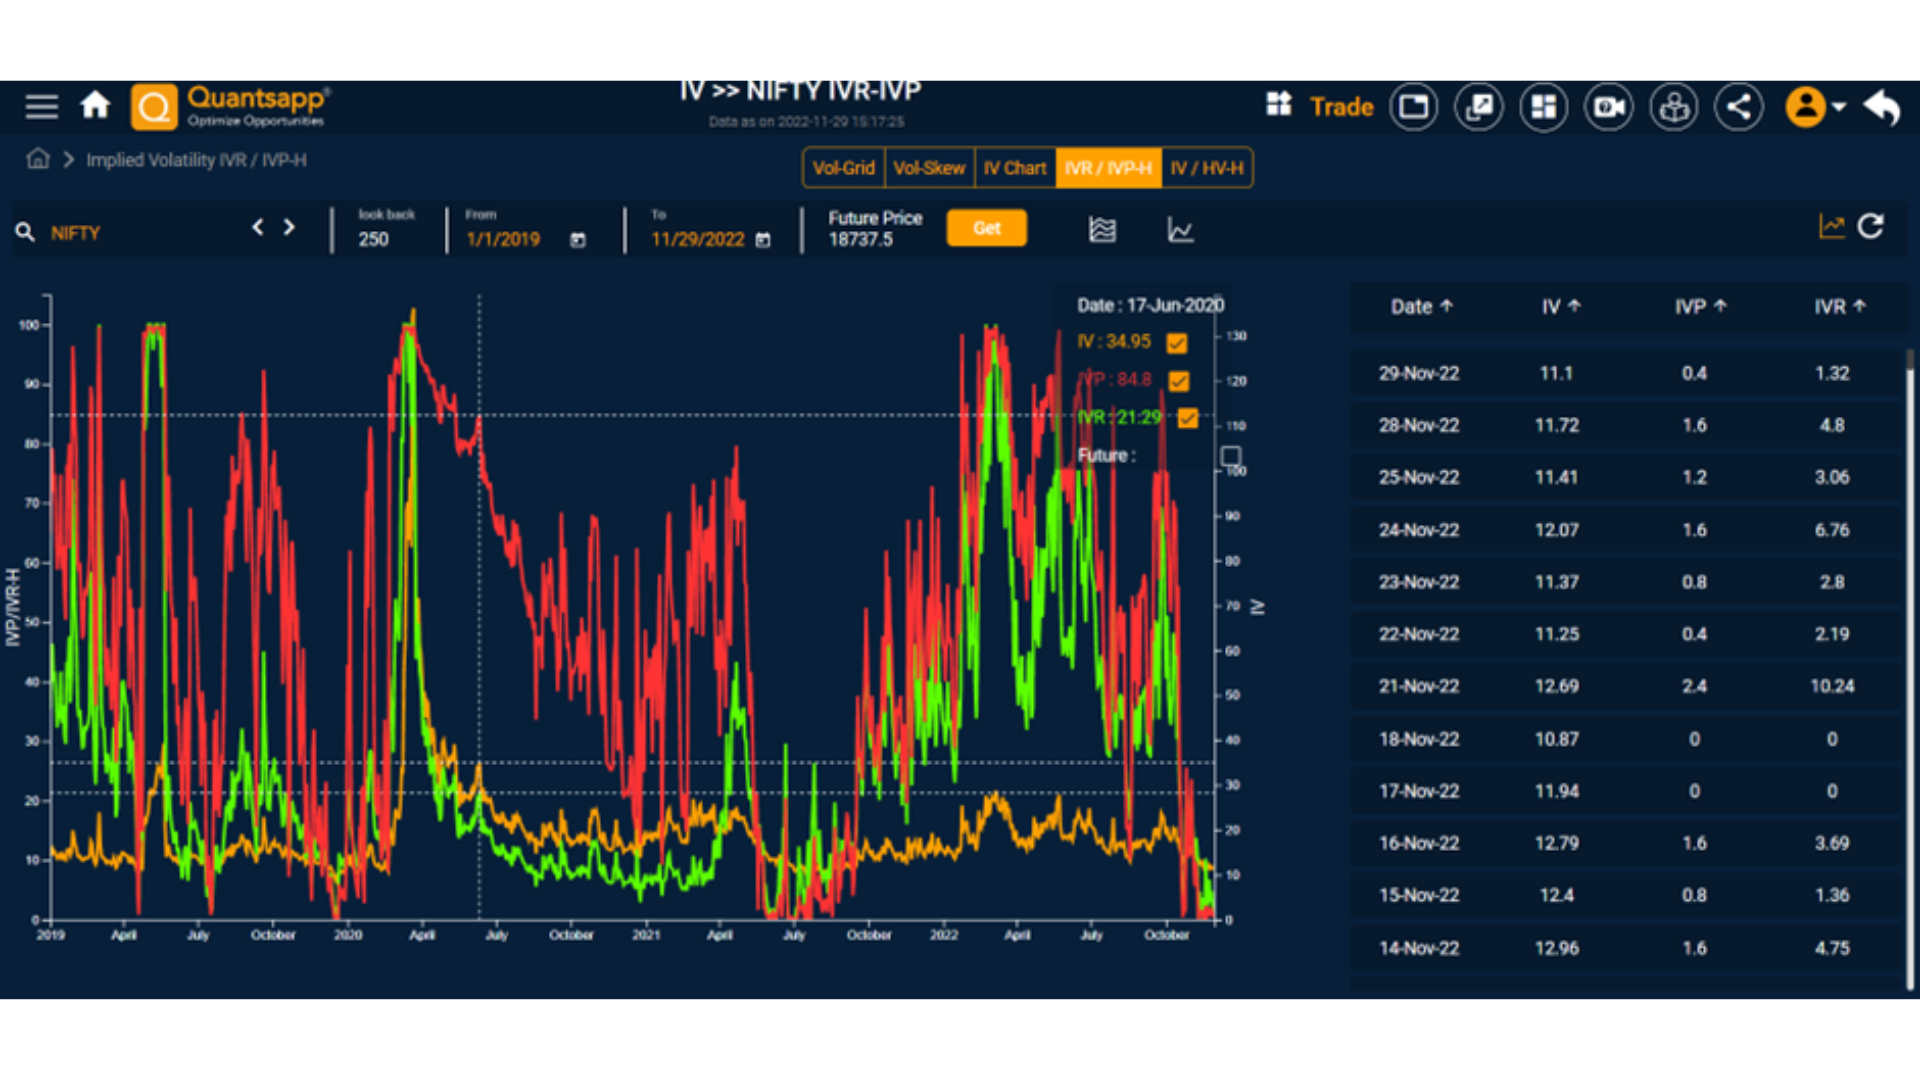Uncheck the IV series checkbox

pos(1177,343)
